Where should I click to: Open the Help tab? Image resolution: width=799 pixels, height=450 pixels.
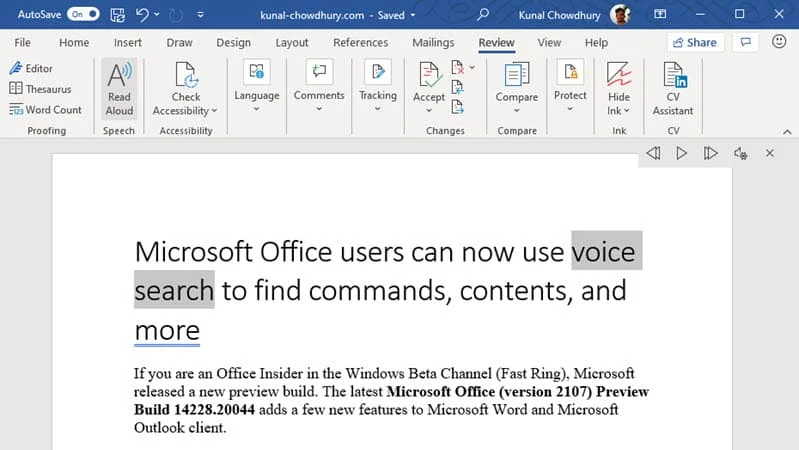596,43
